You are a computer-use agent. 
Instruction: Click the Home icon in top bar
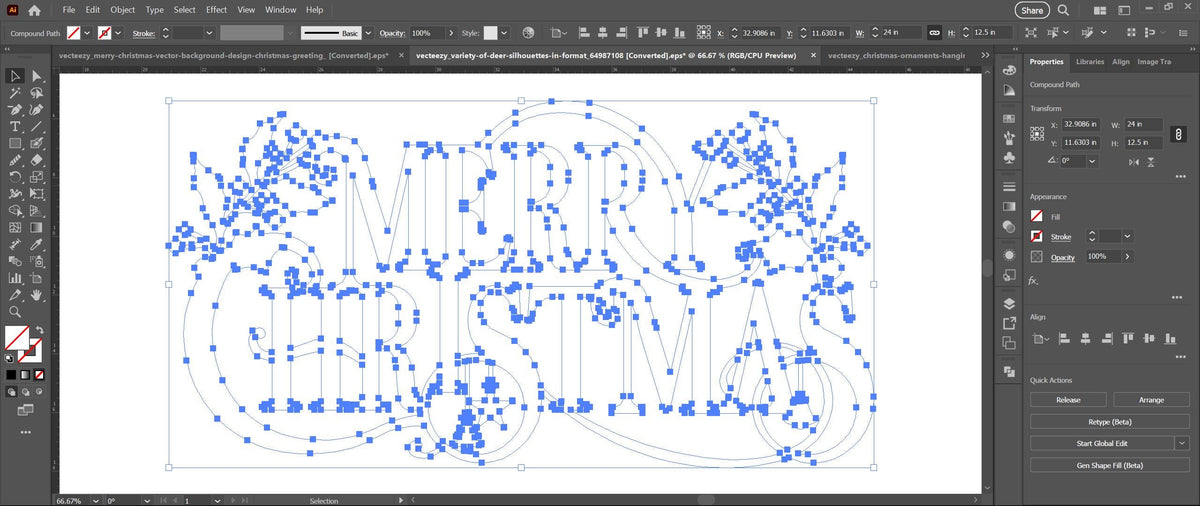[x=35, y=10]
